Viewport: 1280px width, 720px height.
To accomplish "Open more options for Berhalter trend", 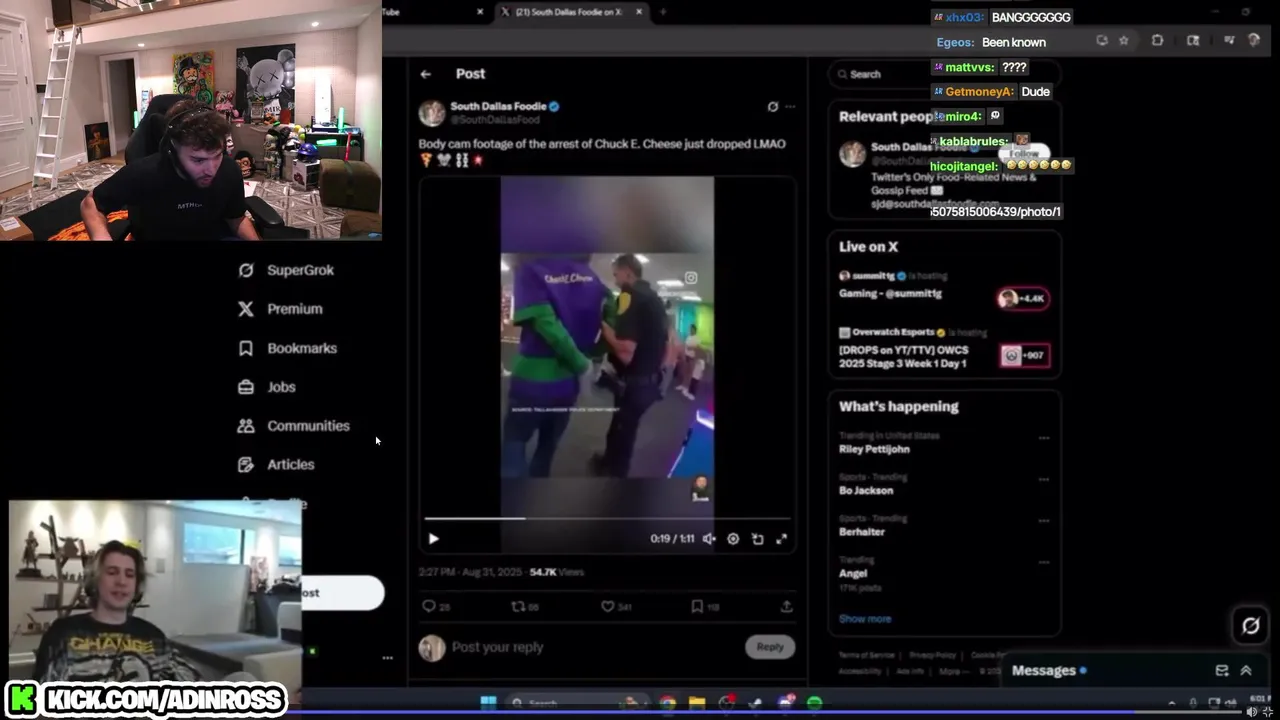I will pyautogui.click(x=1044, y=521).
